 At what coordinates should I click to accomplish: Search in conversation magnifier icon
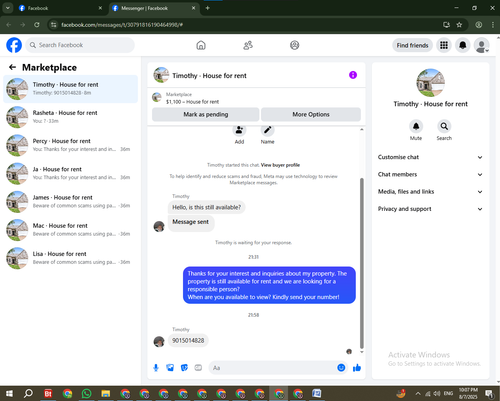coord(444,126)
